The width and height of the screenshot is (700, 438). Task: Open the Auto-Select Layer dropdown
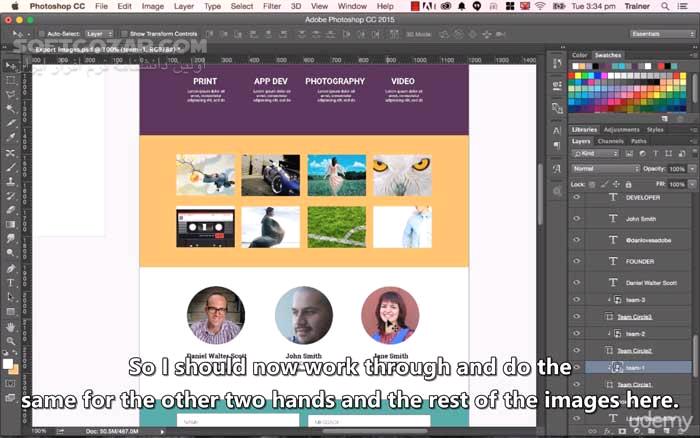(x=99, y=34)
